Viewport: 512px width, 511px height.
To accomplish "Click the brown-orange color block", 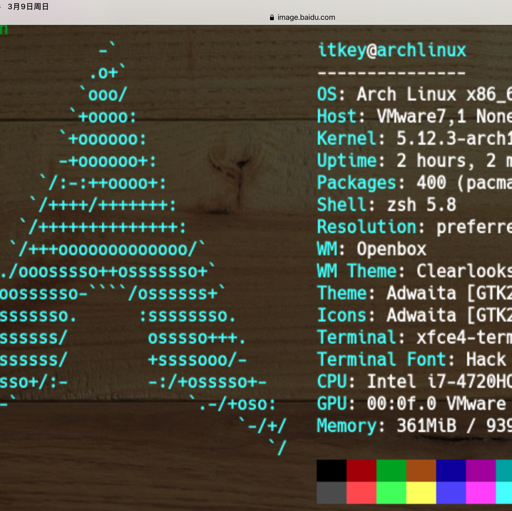I will 421,471.
